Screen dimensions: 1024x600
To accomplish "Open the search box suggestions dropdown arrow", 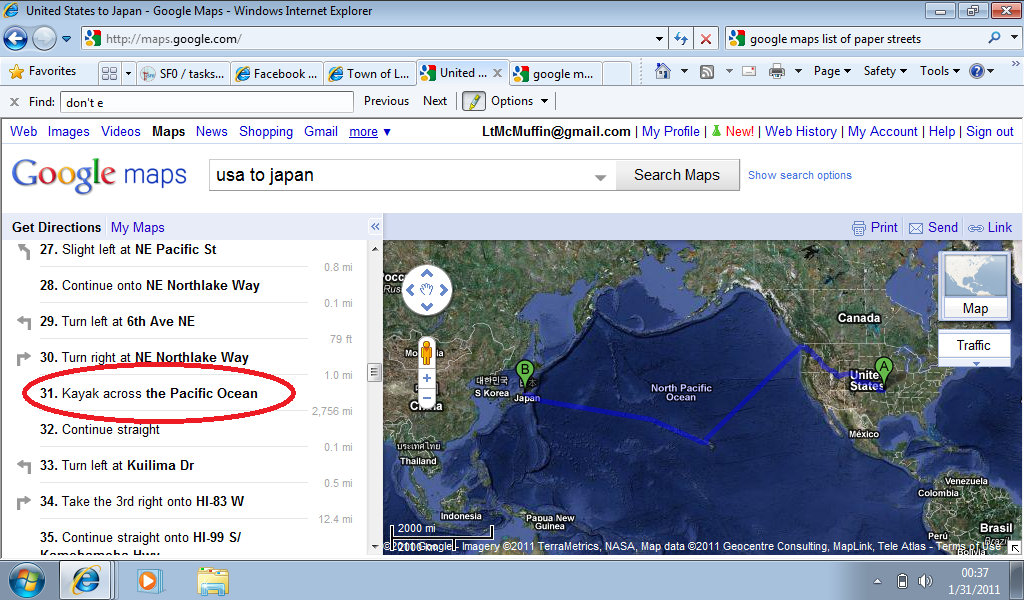I will [x=600, y=176].
